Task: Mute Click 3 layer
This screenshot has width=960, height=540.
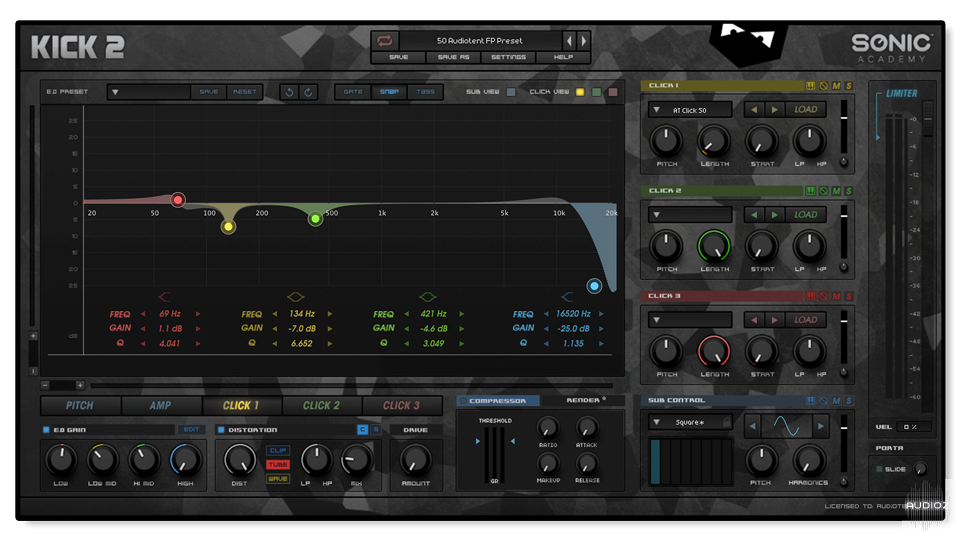Action: (836, 296)
